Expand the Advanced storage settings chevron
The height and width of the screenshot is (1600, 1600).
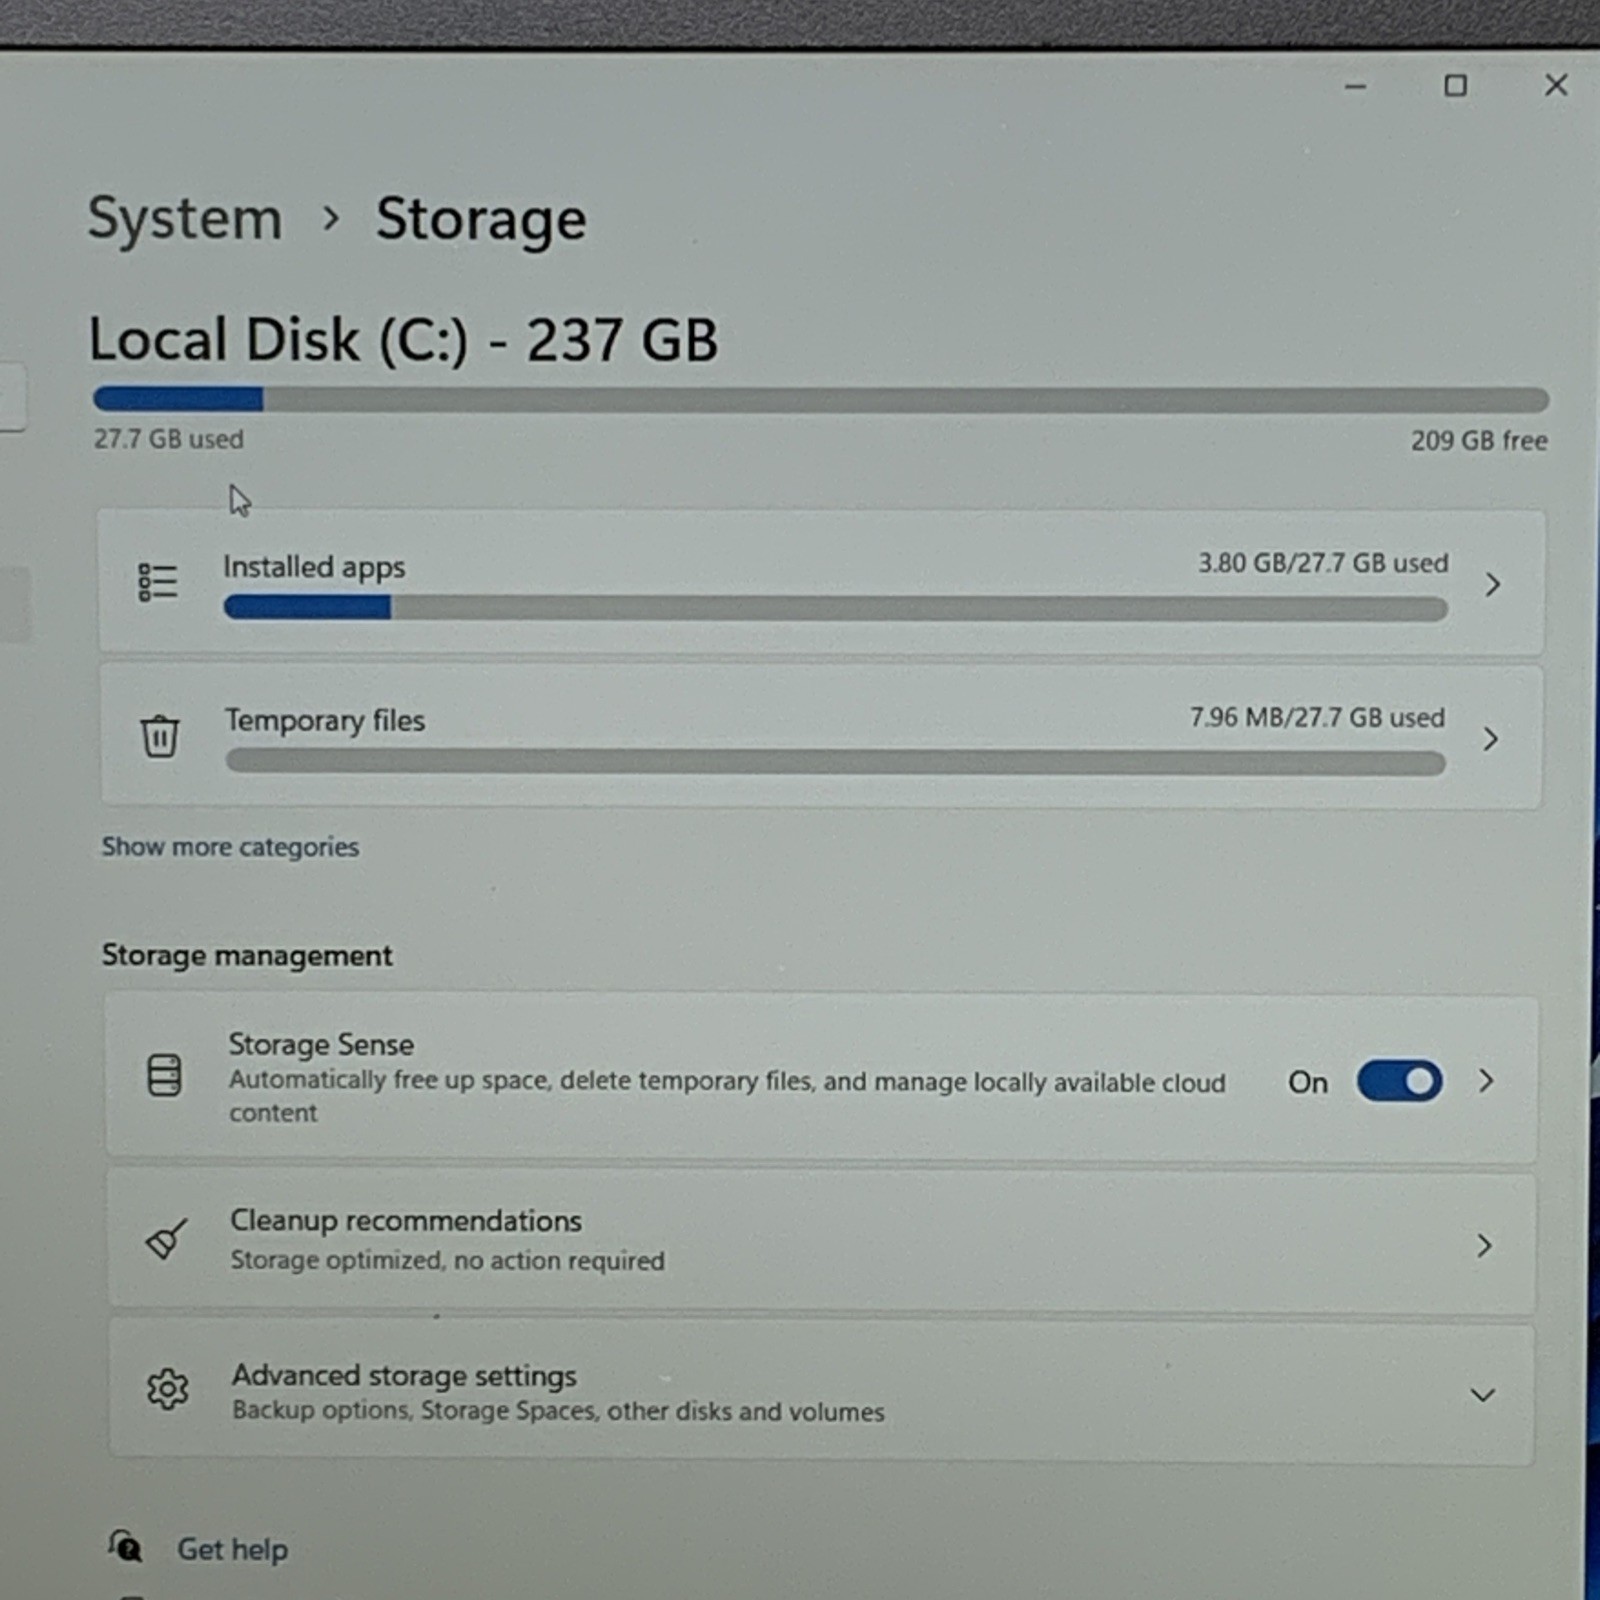point(1483,1394)
